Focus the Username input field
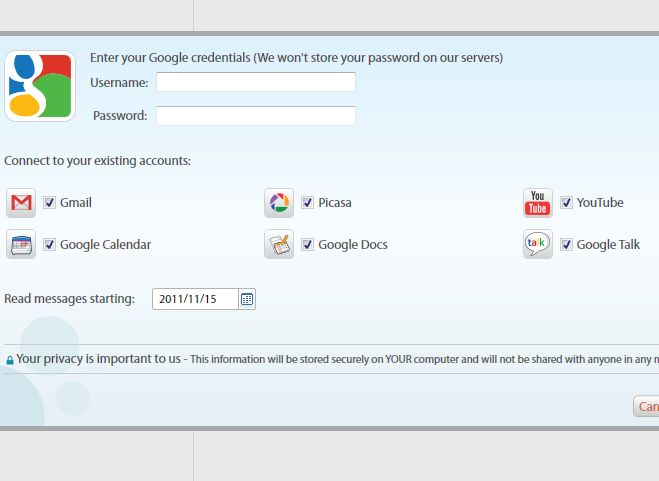 tap(256, 82)
